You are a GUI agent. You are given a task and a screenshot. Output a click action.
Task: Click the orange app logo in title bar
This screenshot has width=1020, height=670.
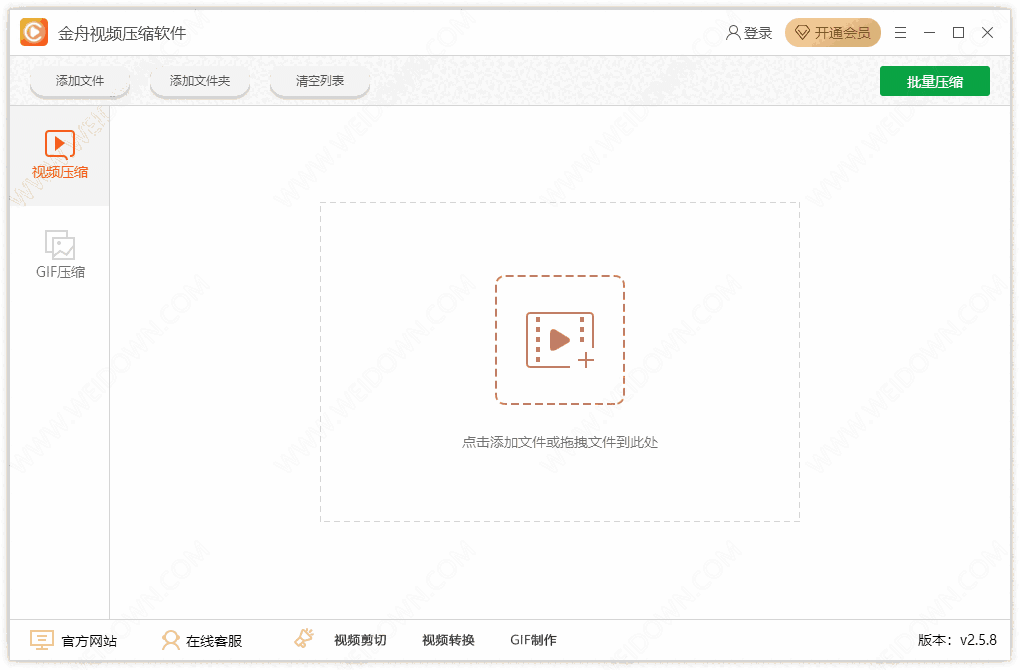tap(34, 33)
